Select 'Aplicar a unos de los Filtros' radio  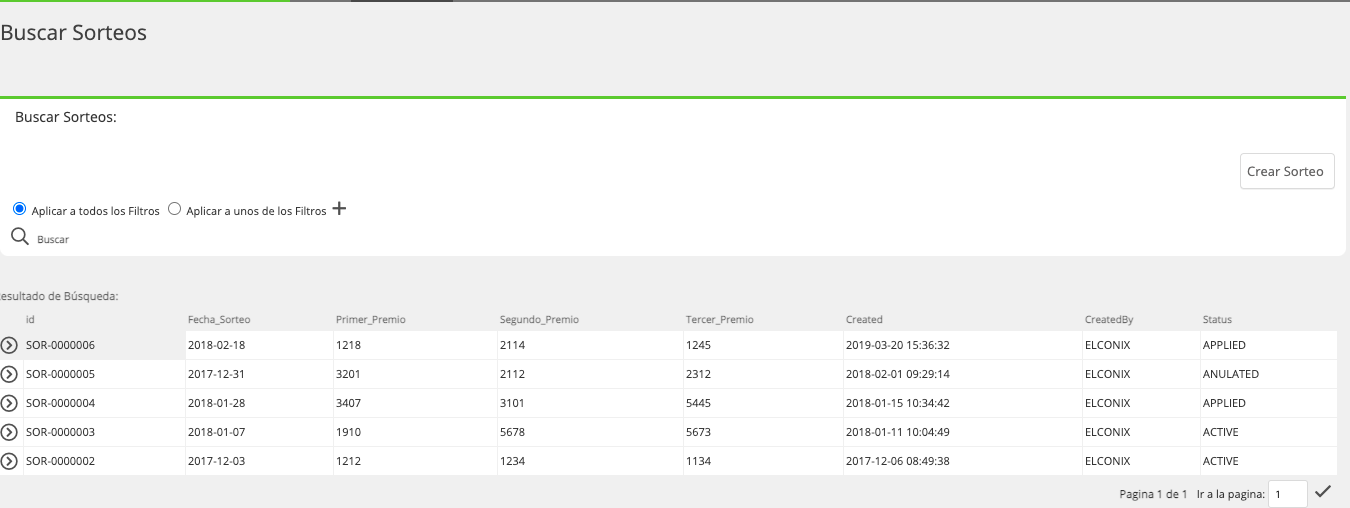point(174,209)
